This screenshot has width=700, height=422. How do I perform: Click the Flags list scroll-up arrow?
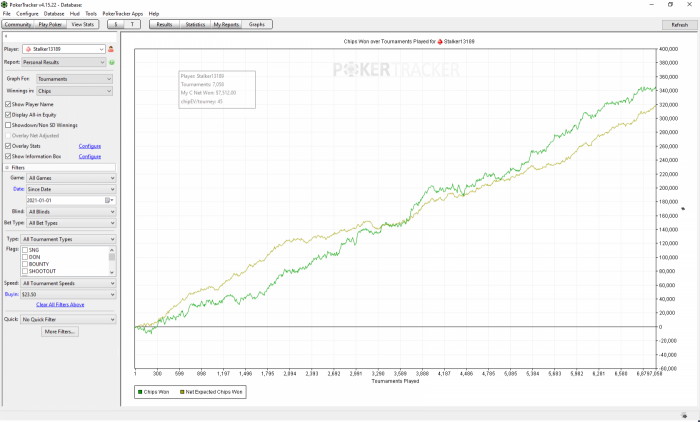(x=112, y=250)
